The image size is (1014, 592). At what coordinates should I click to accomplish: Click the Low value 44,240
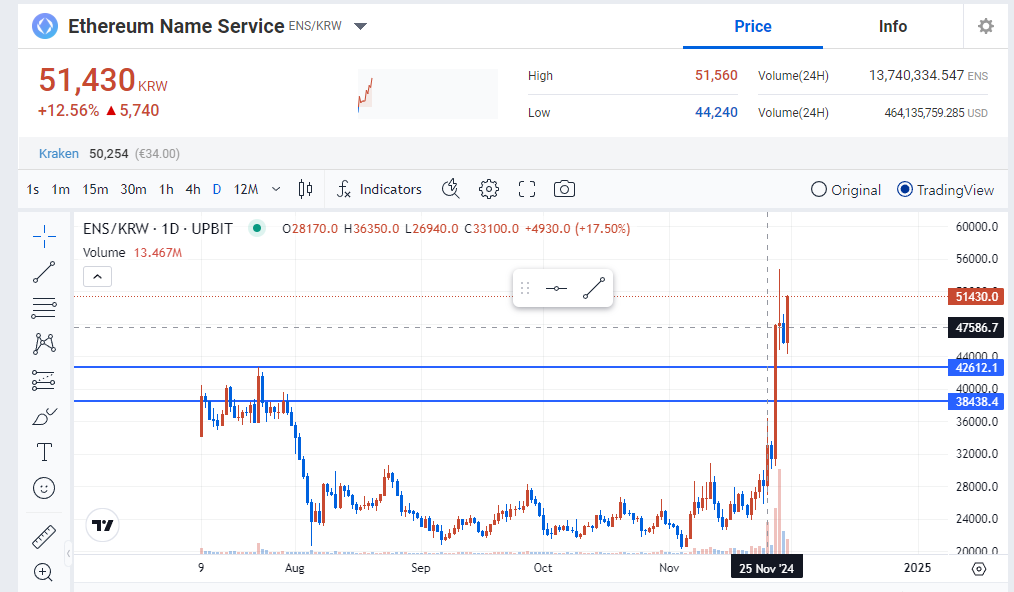tap(716, 112)
